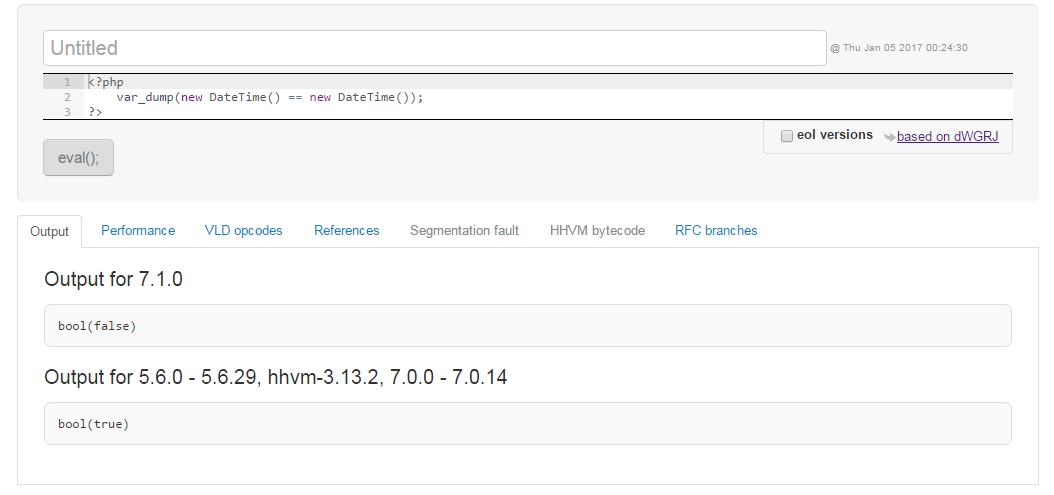
Task: Select the References tab
Action: 346,231
